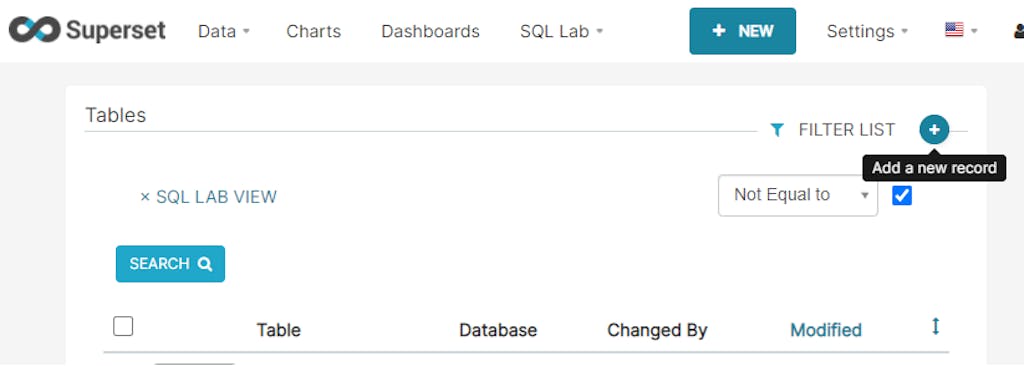Sort by the Modified column link
The height and width of the screenshot is (366, 1024).
tap(825, 330)
